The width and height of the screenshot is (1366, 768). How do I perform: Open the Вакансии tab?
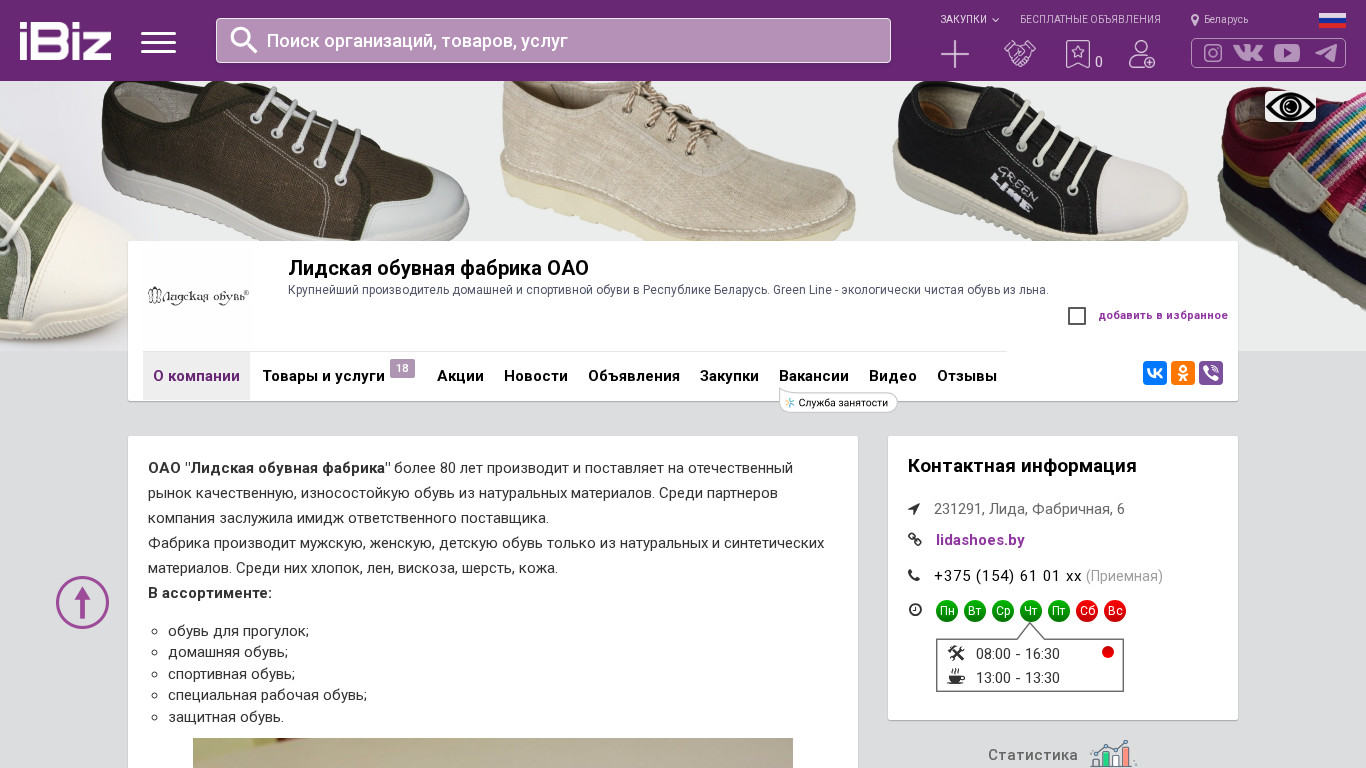(814, 376)
